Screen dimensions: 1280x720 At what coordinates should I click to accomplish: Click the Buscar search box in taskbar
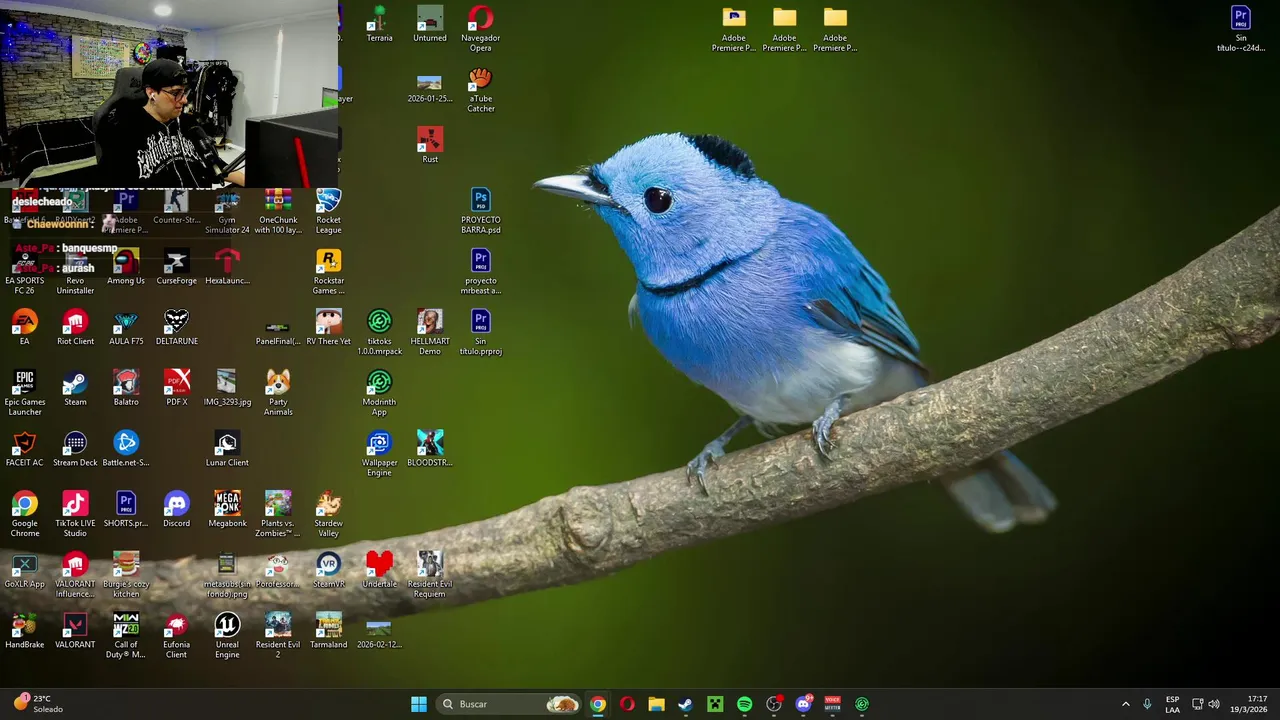510,704
